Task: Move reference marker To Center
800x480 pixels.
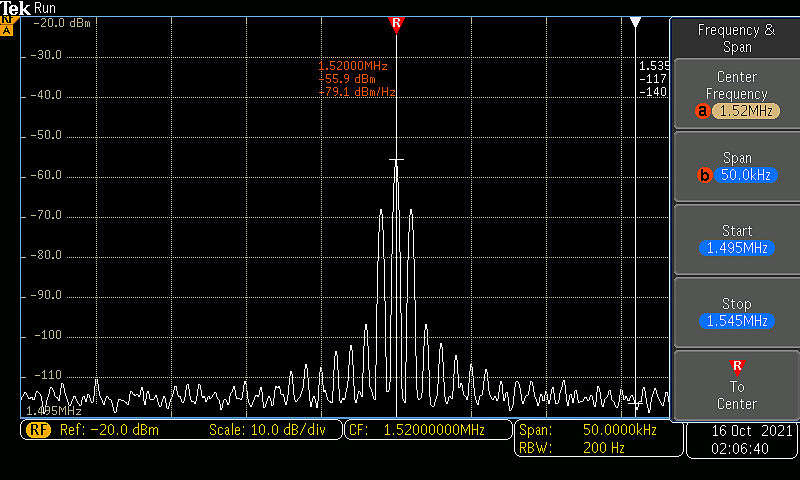Action: click(736, 386)
